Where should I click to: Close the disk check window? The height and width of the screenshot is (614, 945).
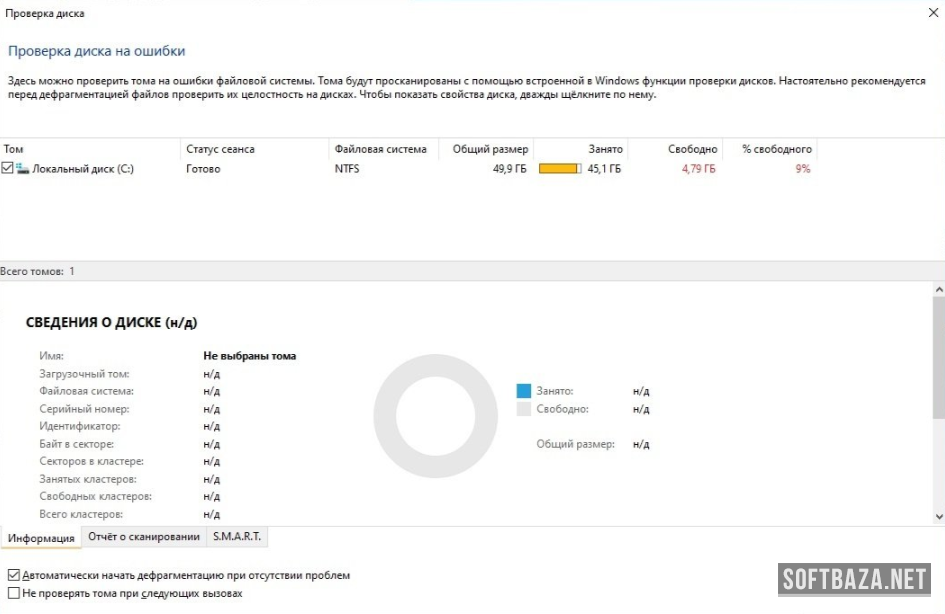pos(932,13)
